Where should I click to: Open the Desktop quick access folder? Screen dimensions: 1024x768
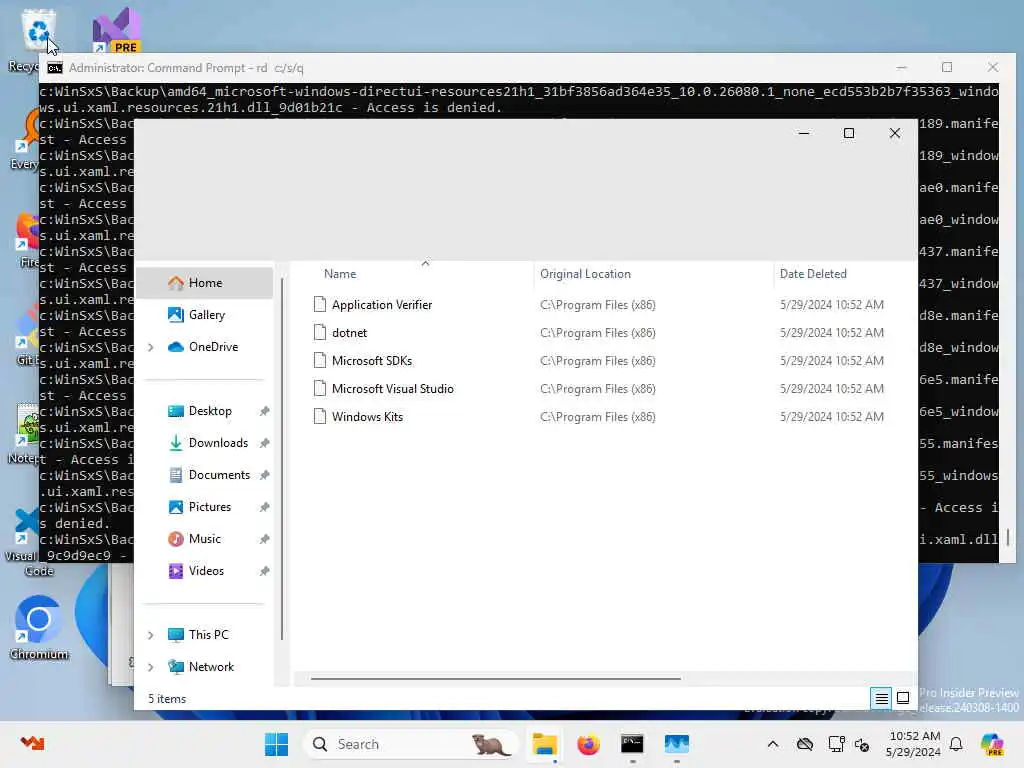pyautogui.click(x=210, y=411)
